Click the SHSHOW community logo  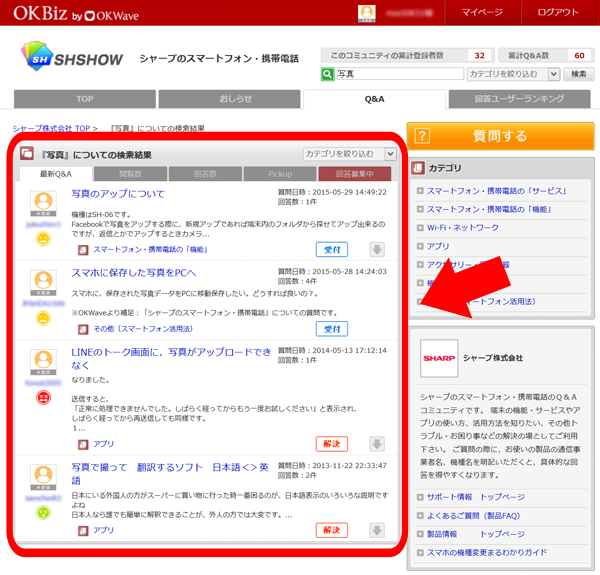coord(72,59)
